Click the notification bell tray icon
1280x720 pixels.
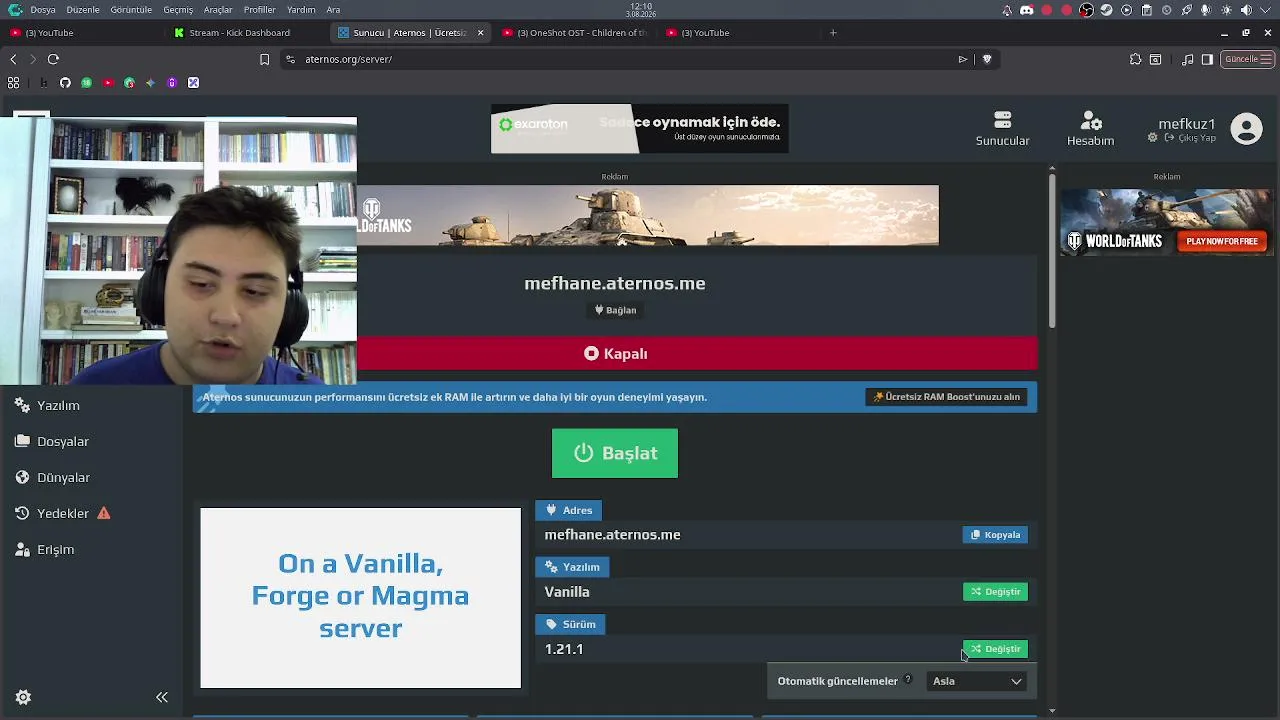[1006, 10]
